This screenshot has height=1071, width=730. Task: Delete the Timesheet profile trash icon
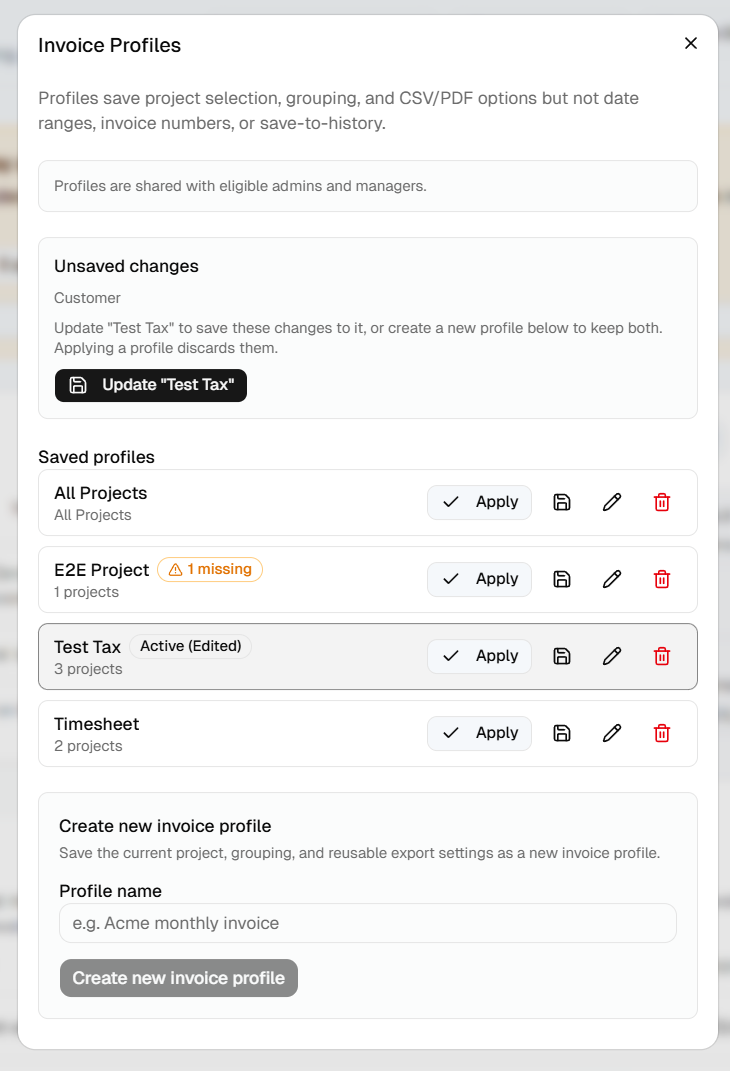pyautogui.click(x=662, y=734)
